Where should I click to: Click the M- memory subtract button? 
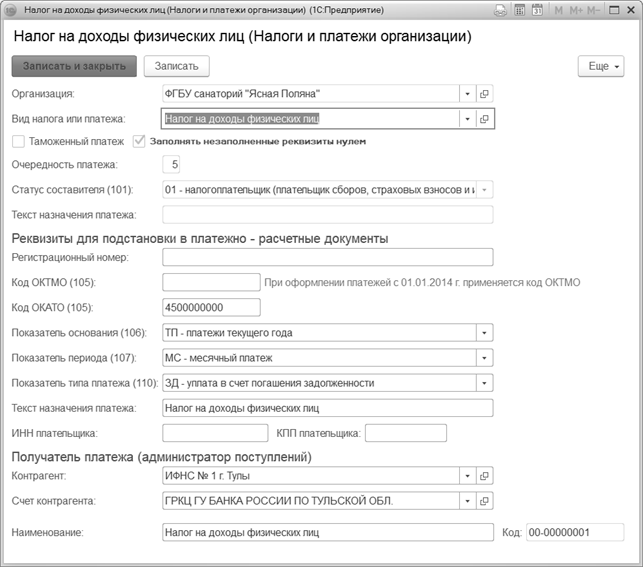point(593,10)
